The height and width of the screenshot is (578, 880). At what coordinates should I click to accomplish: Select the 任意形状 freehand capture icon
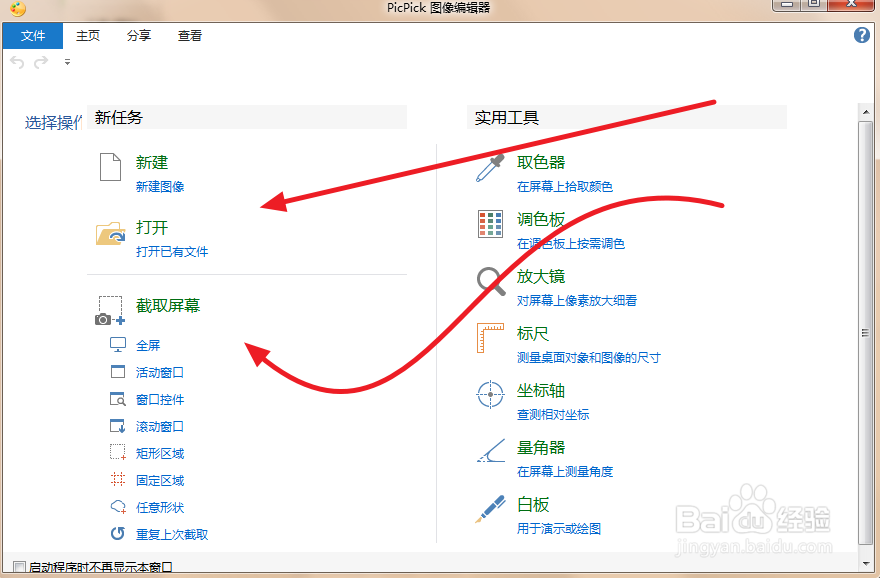(116, 507)
